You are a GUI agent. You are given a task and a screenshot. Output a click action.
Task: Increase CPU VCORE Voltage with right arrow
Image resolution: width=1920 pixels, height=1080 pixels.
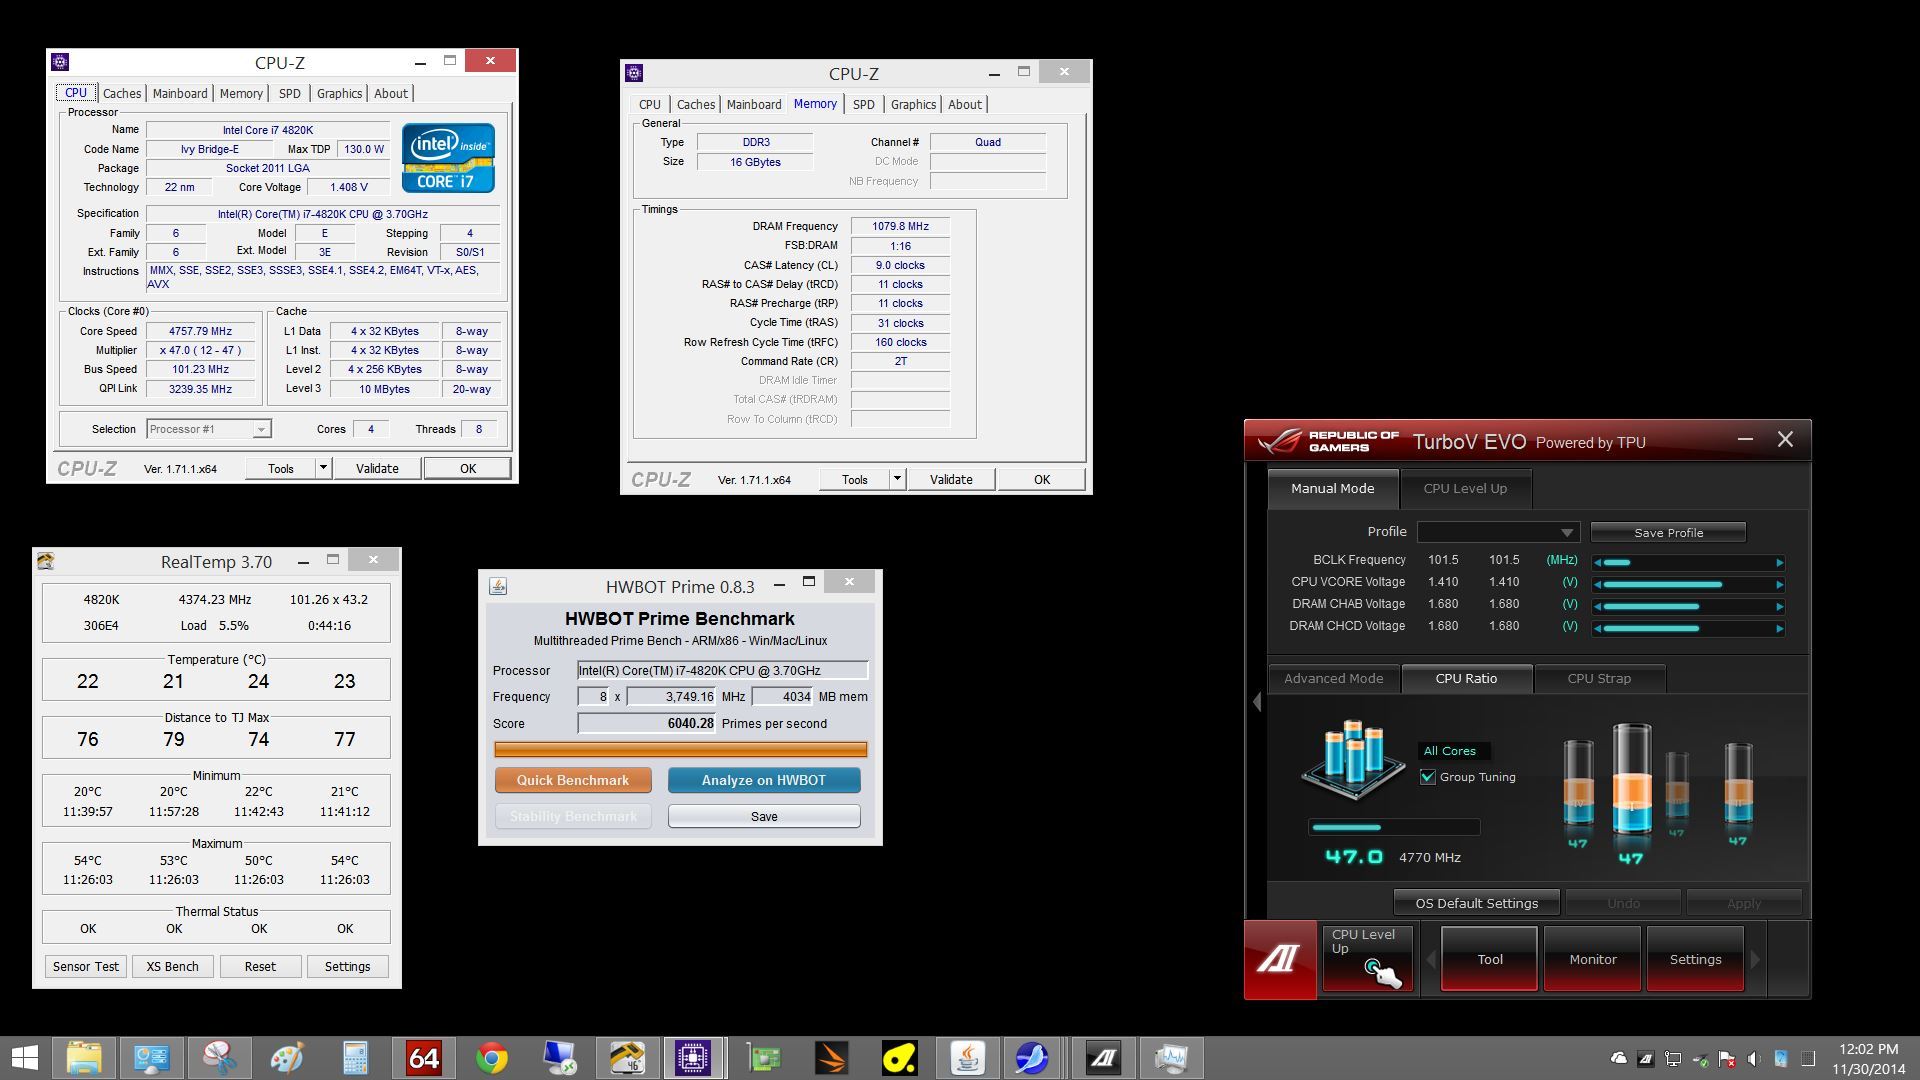click(x=1779, y=584)
